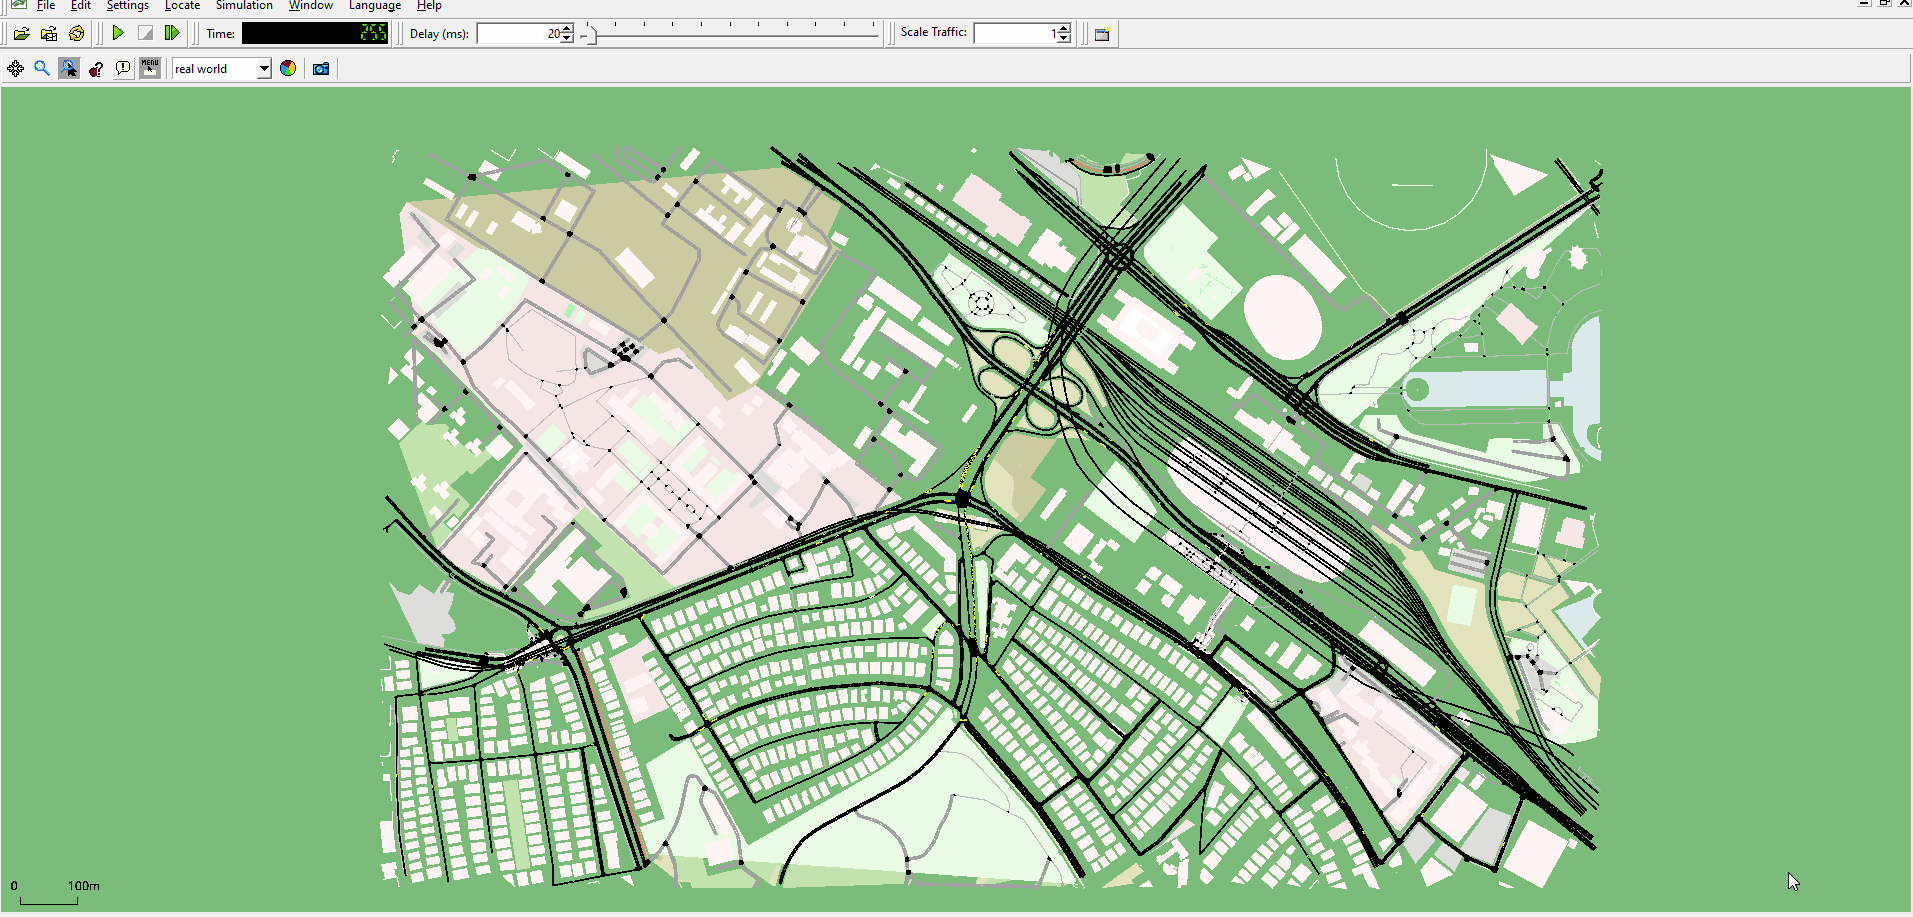
Task: Start the simulation with the green play button
Action: (118, 33)
